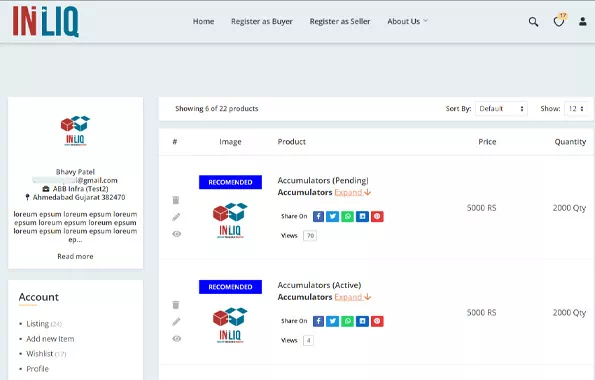Share Accumulators (Pending) on Pinterest
The image size is (595, 380).
point(377,216)
